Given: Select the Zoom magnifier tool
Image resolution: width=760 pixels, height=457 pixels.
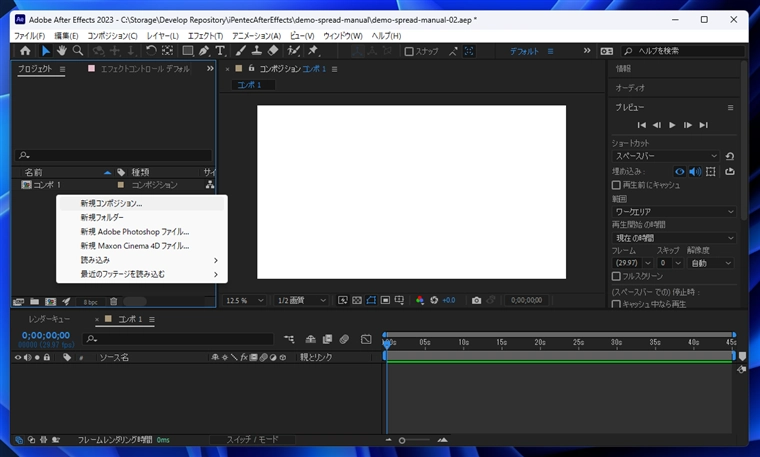Looking at the screenshot, I should tap(78, 50).
